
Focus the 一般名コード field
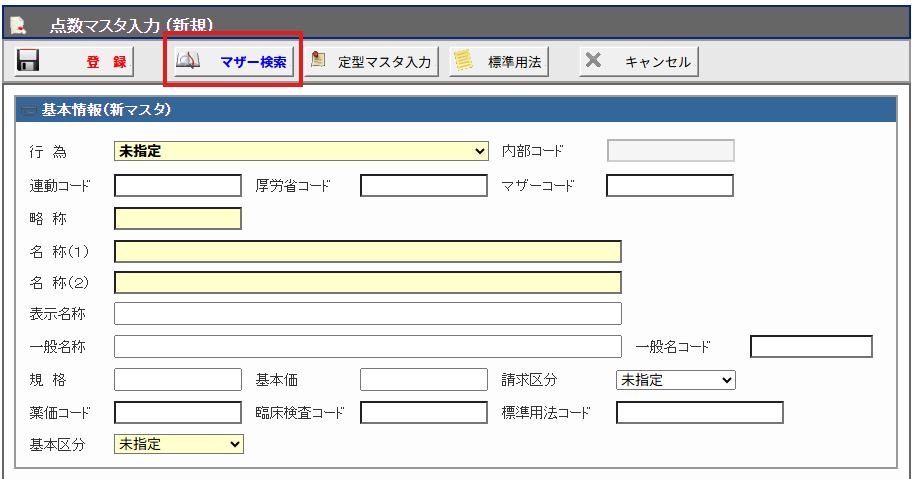point(810,347)
